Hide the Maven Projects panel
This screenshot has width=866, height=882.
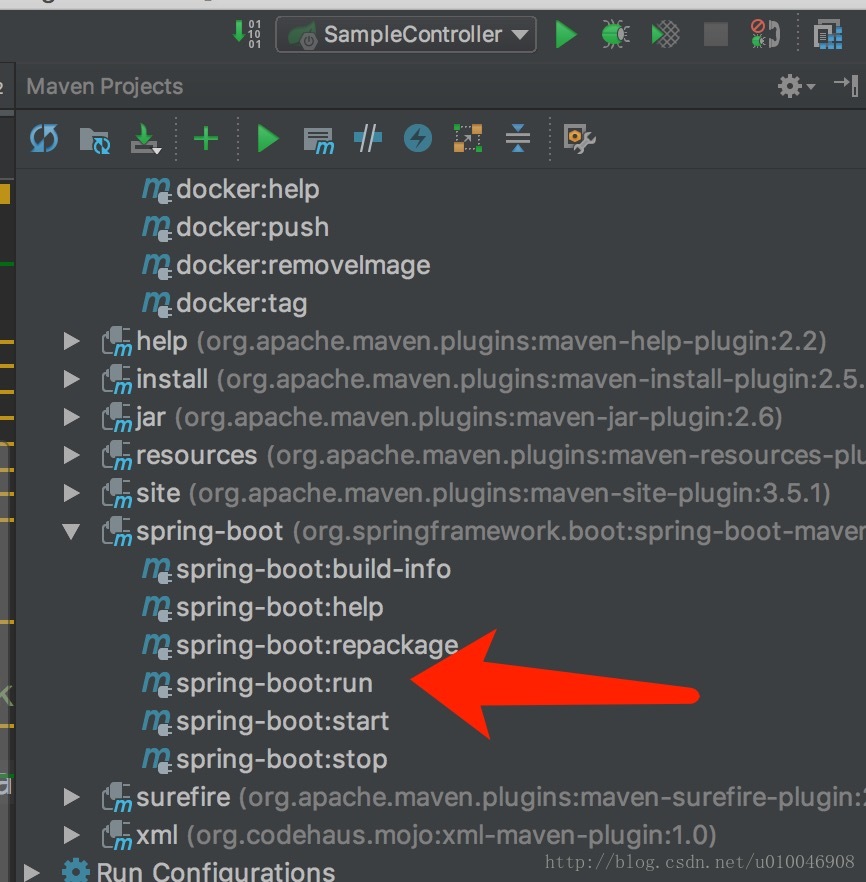click(x=846, y=86)
